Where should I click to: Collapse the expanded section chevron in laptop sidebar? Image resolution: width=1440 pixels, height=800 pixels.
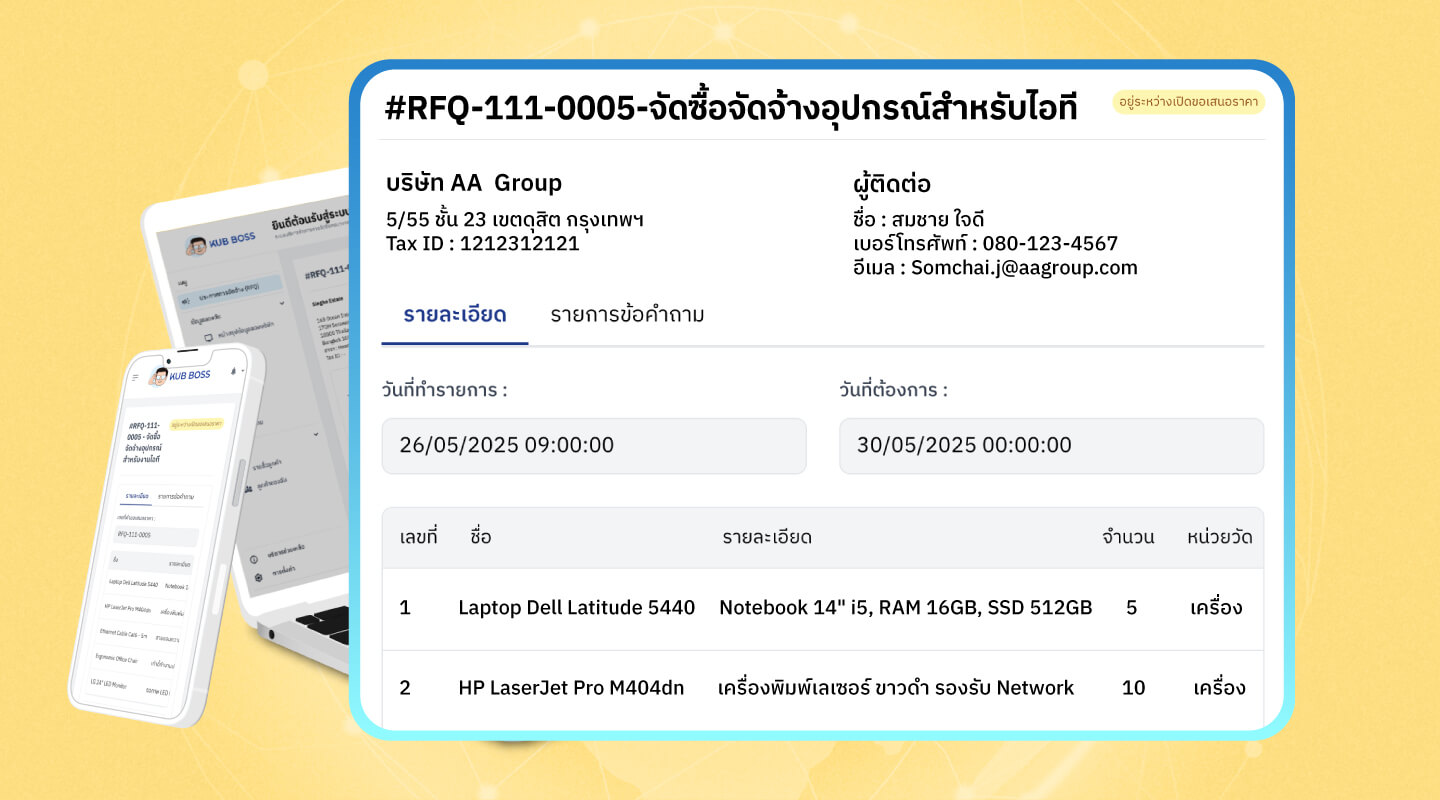(x=281, y=301)
